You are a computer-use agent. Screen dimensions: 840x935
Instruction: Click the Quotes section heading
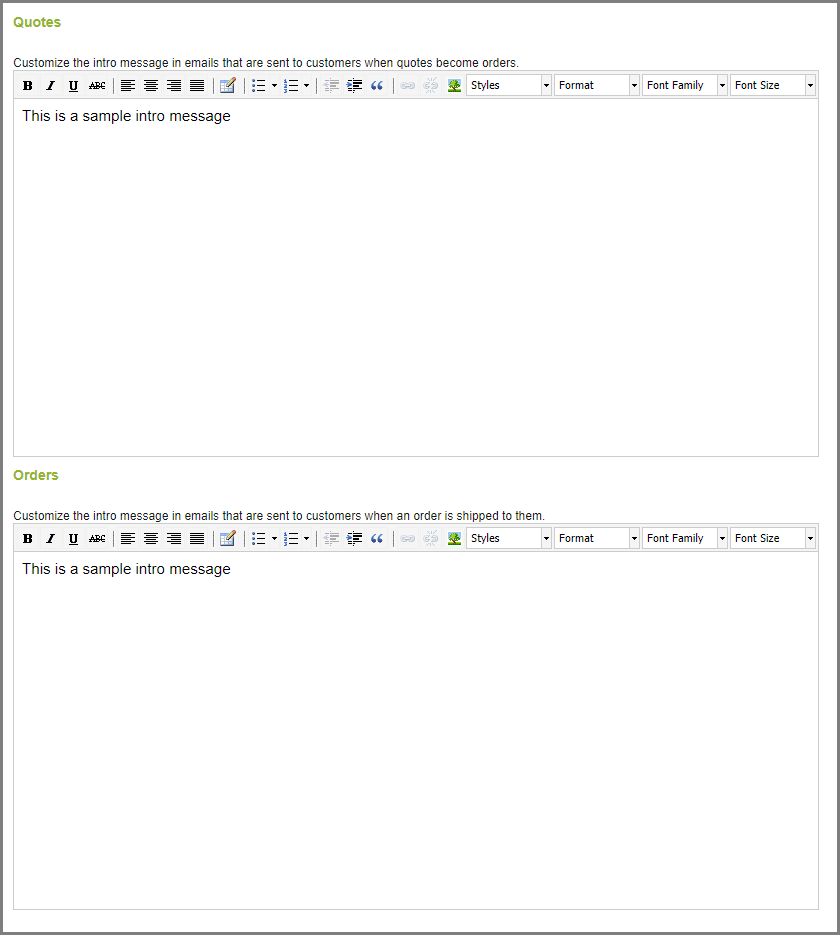[37, 22]
